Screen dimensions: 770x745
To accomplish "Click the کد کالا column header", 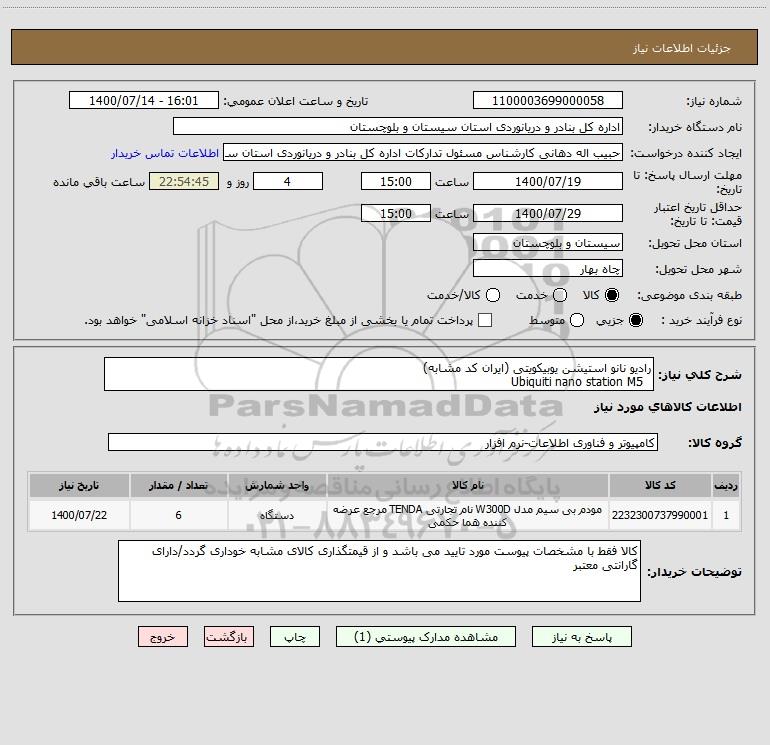I will coord(660,485).
